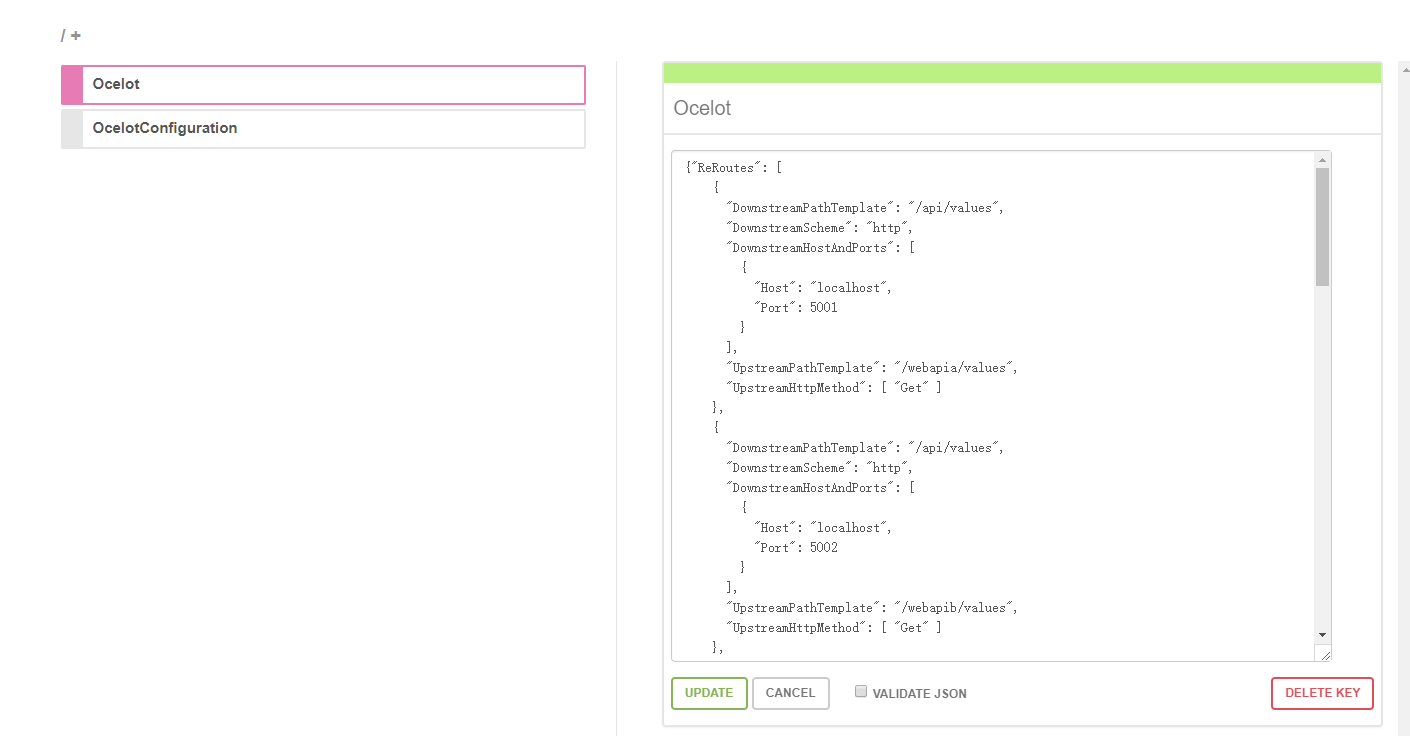Click the editor scrollbar down arrow

coord(1323,634)
